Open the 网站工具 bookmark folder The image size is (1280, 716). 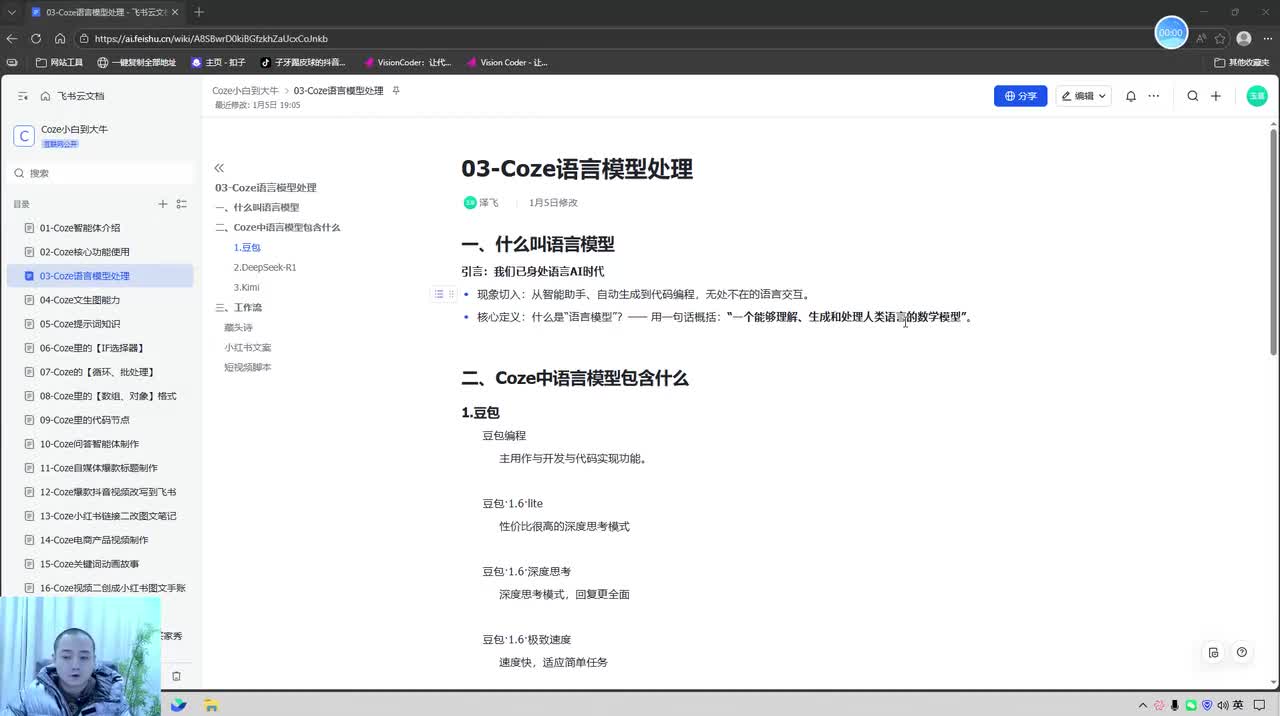59,62
